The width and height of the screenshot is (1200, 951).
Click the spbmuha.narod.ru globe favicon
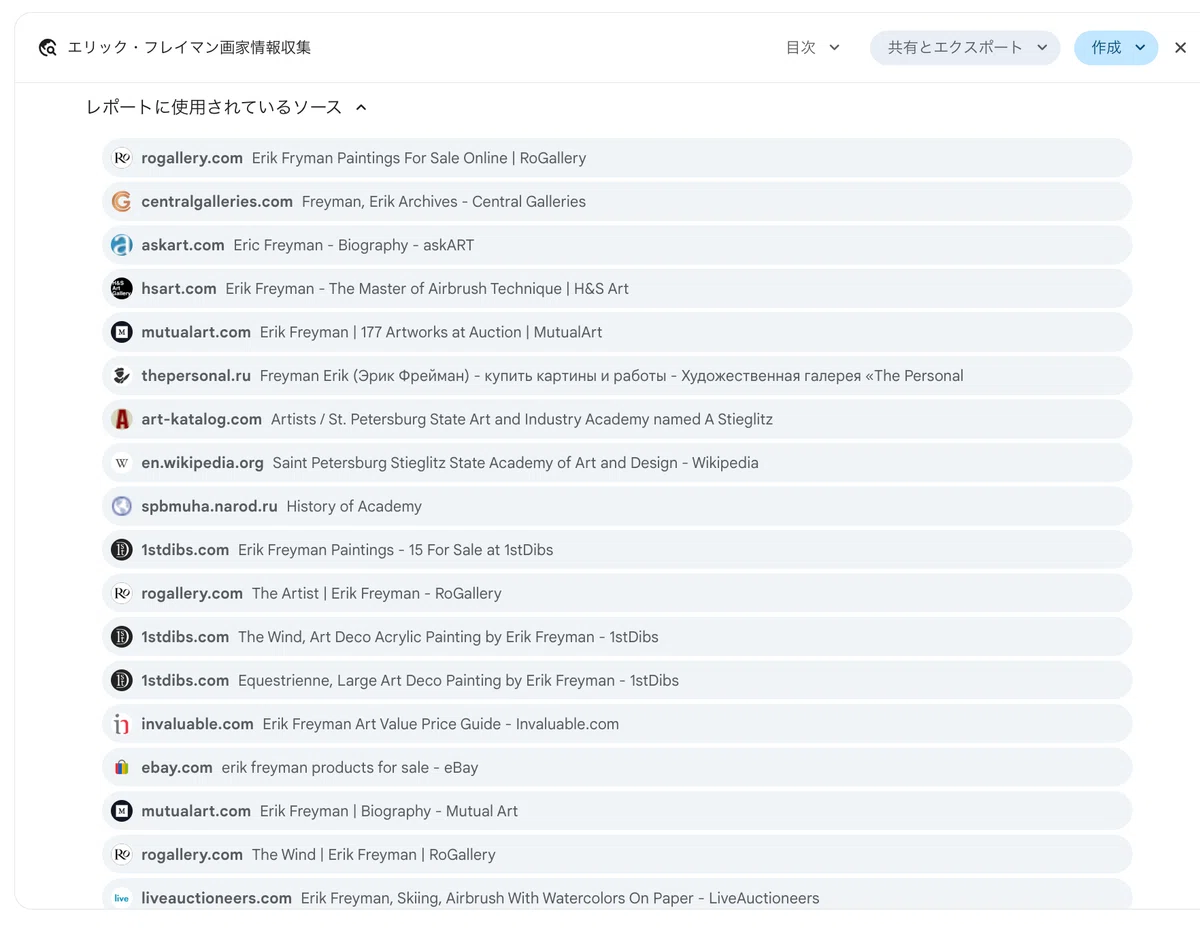pos(122,506)
